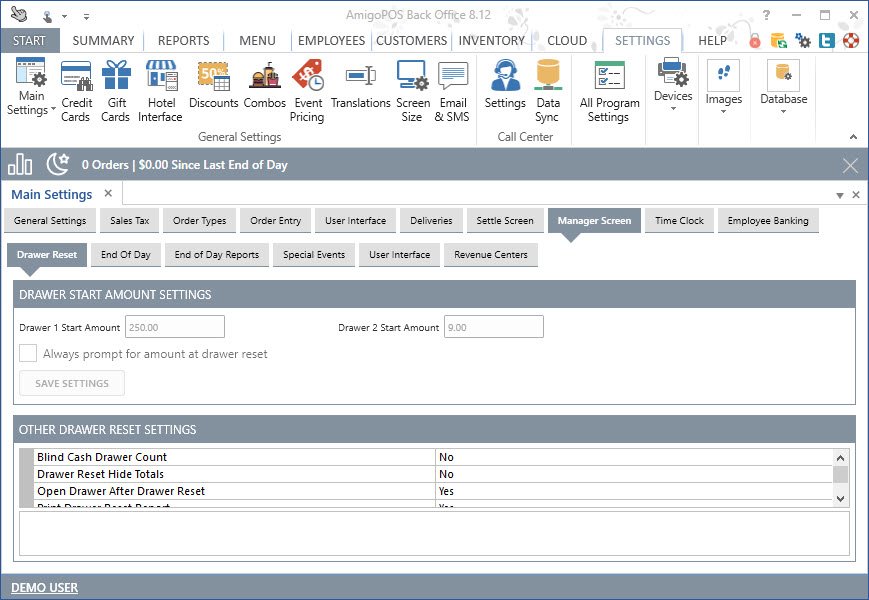
Task: Select the End Of Day sub-tab
Action: (126, 255)
